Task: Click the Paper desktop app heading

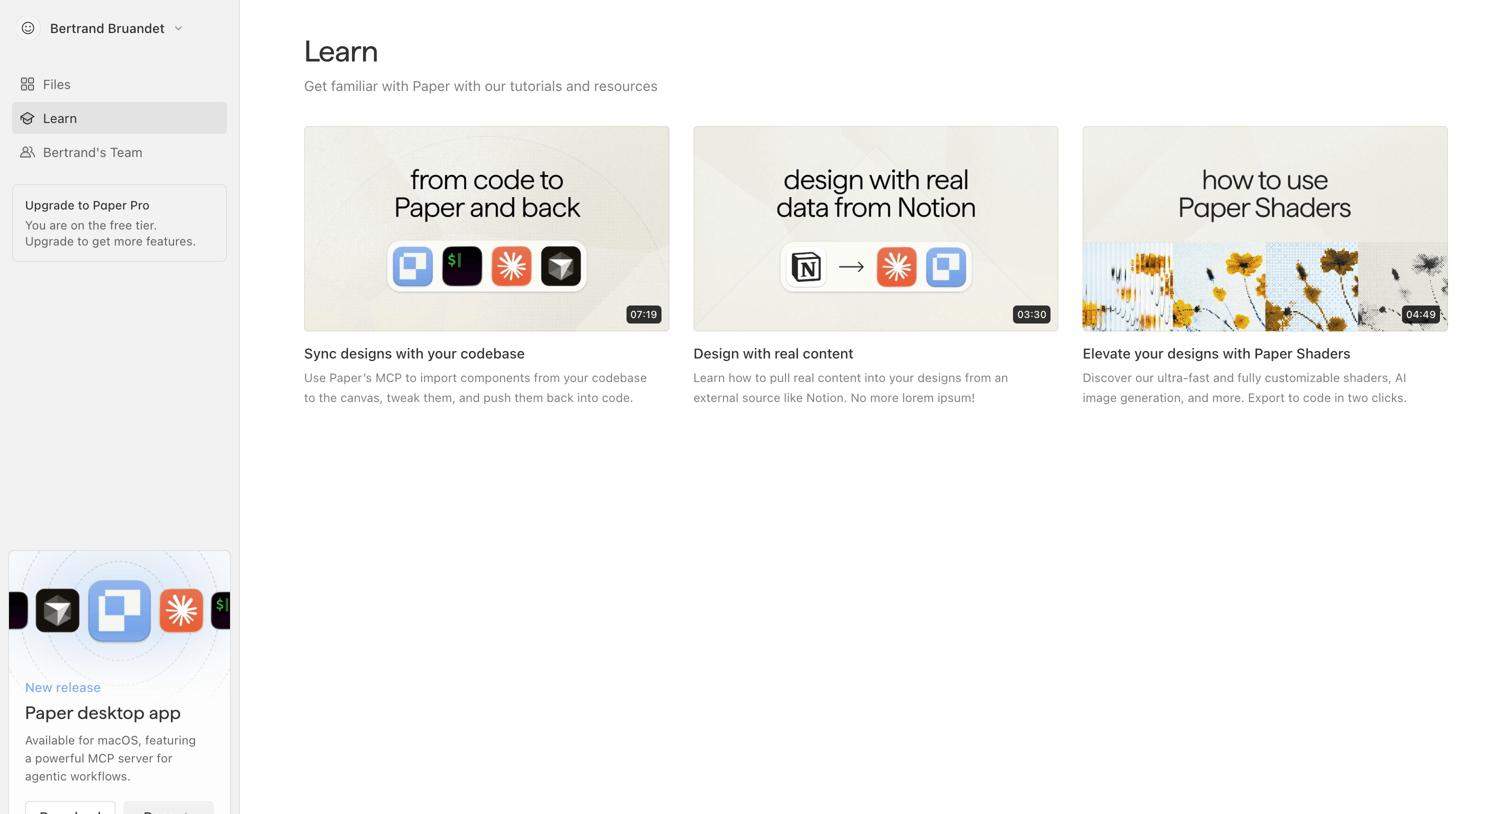Action: coord(103,713)
